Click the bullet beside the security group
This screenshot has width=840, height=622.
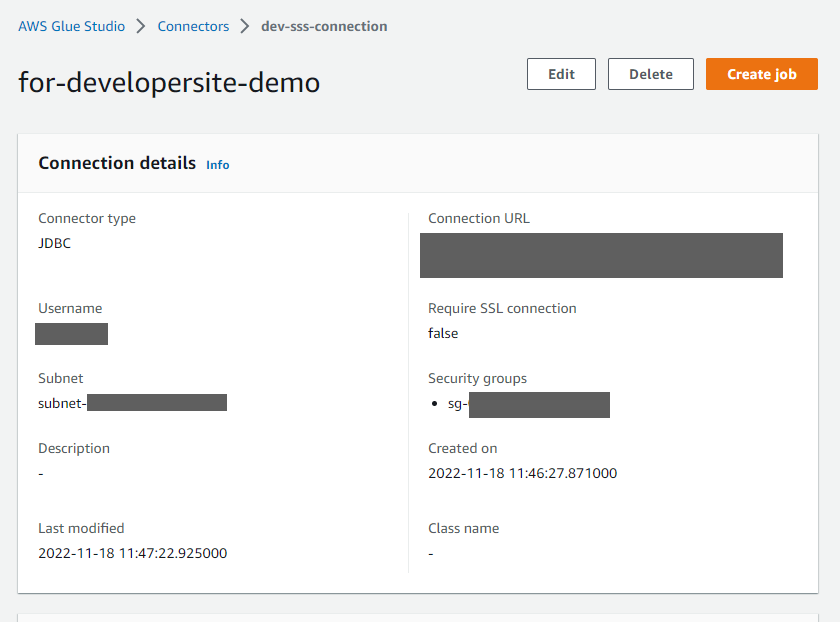pos(434,404)
